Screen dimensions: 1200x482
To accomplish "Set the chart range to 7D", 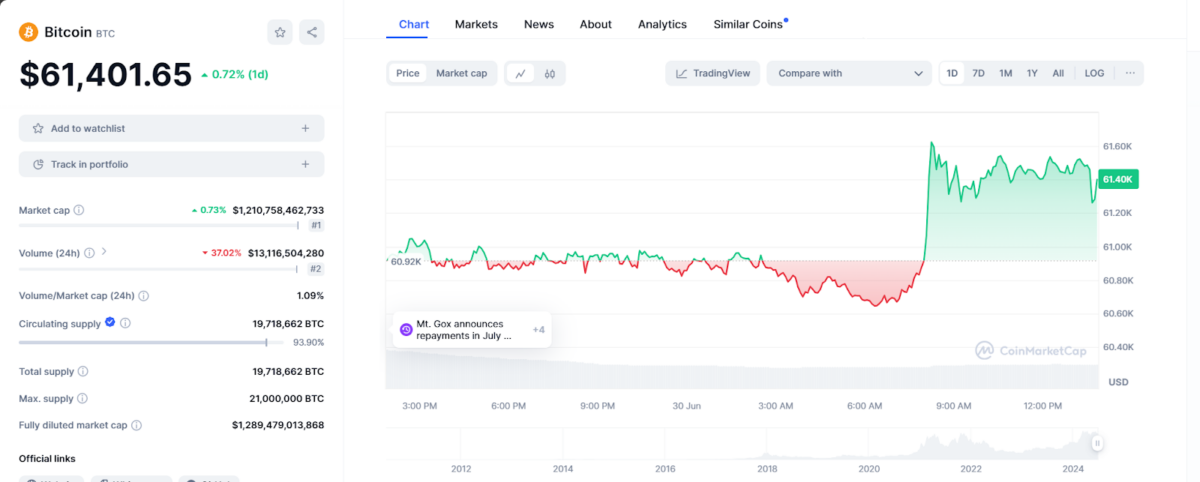I will [979, 73].
